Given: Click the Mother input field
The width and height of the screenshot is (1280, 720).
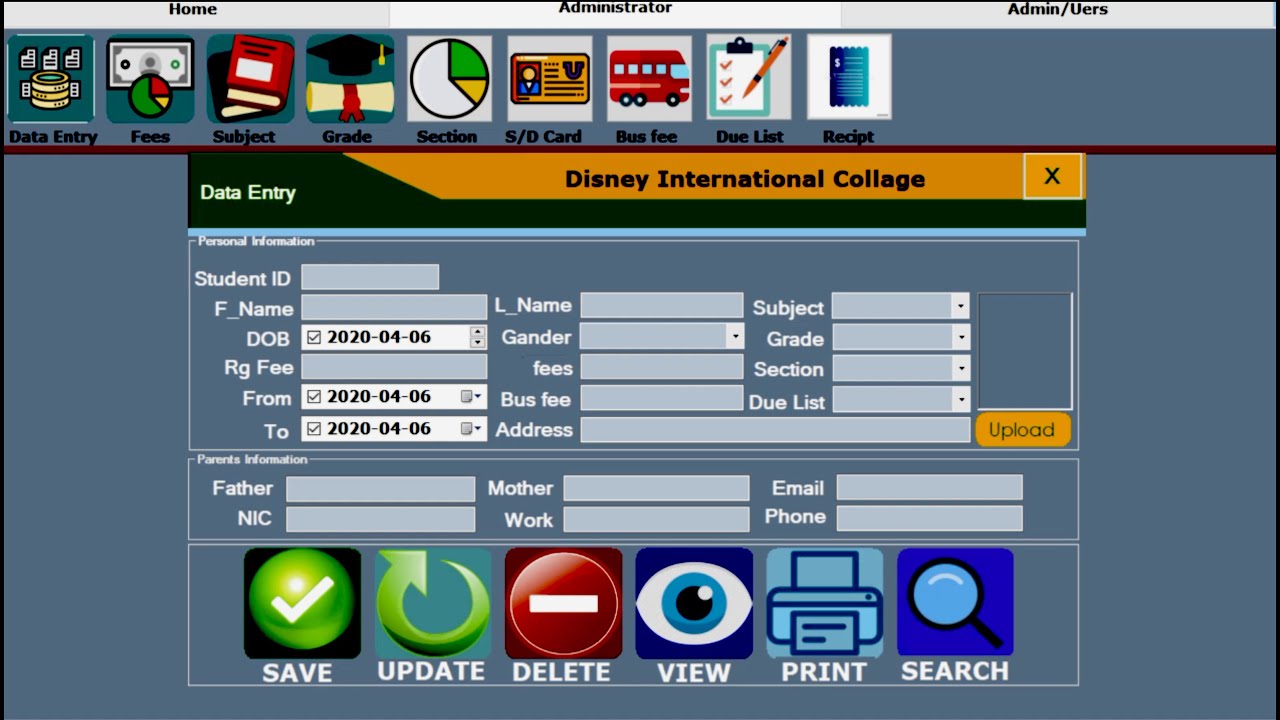Looking at the screenshot, I should 656,488.
